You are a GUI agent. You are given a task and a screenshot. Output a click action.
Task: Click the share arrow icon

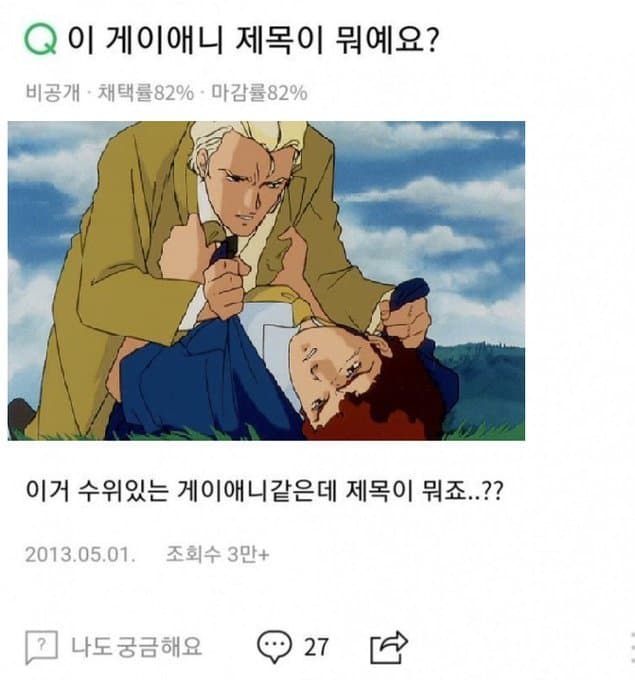click(x=389, y=647)
